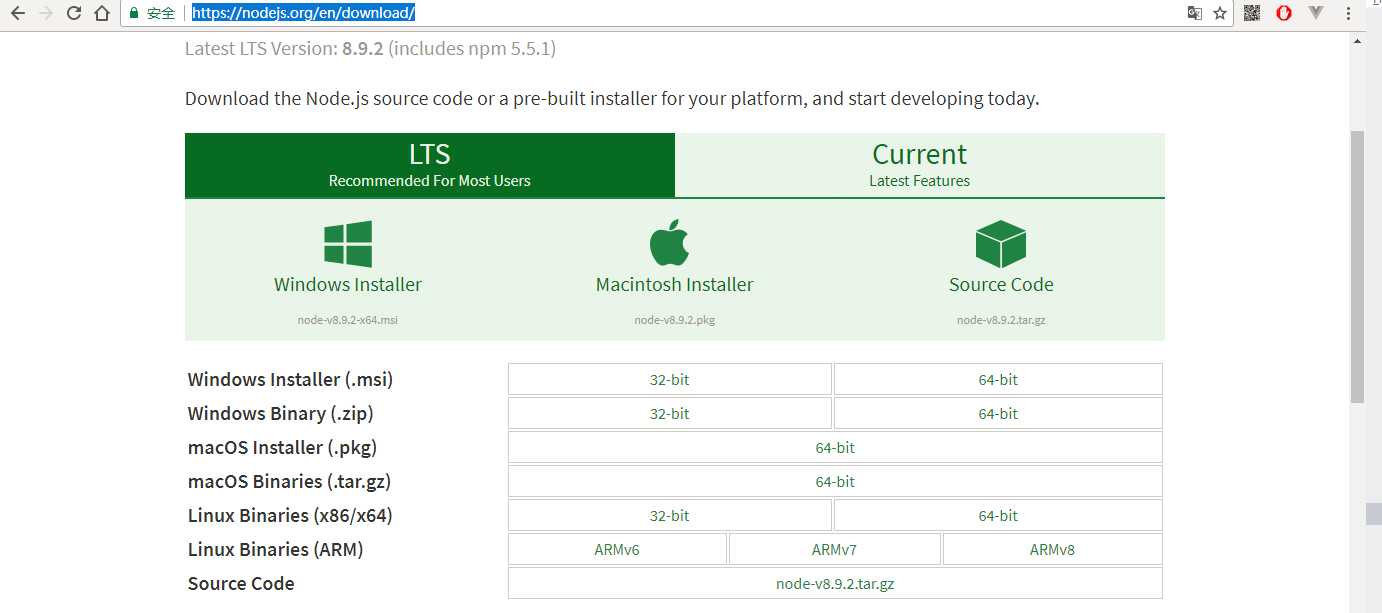The width and height of the screenshot is (1382, 613).
Task: Download Windows Binary (.zip) 32-bit
Action: pos(670,413)
